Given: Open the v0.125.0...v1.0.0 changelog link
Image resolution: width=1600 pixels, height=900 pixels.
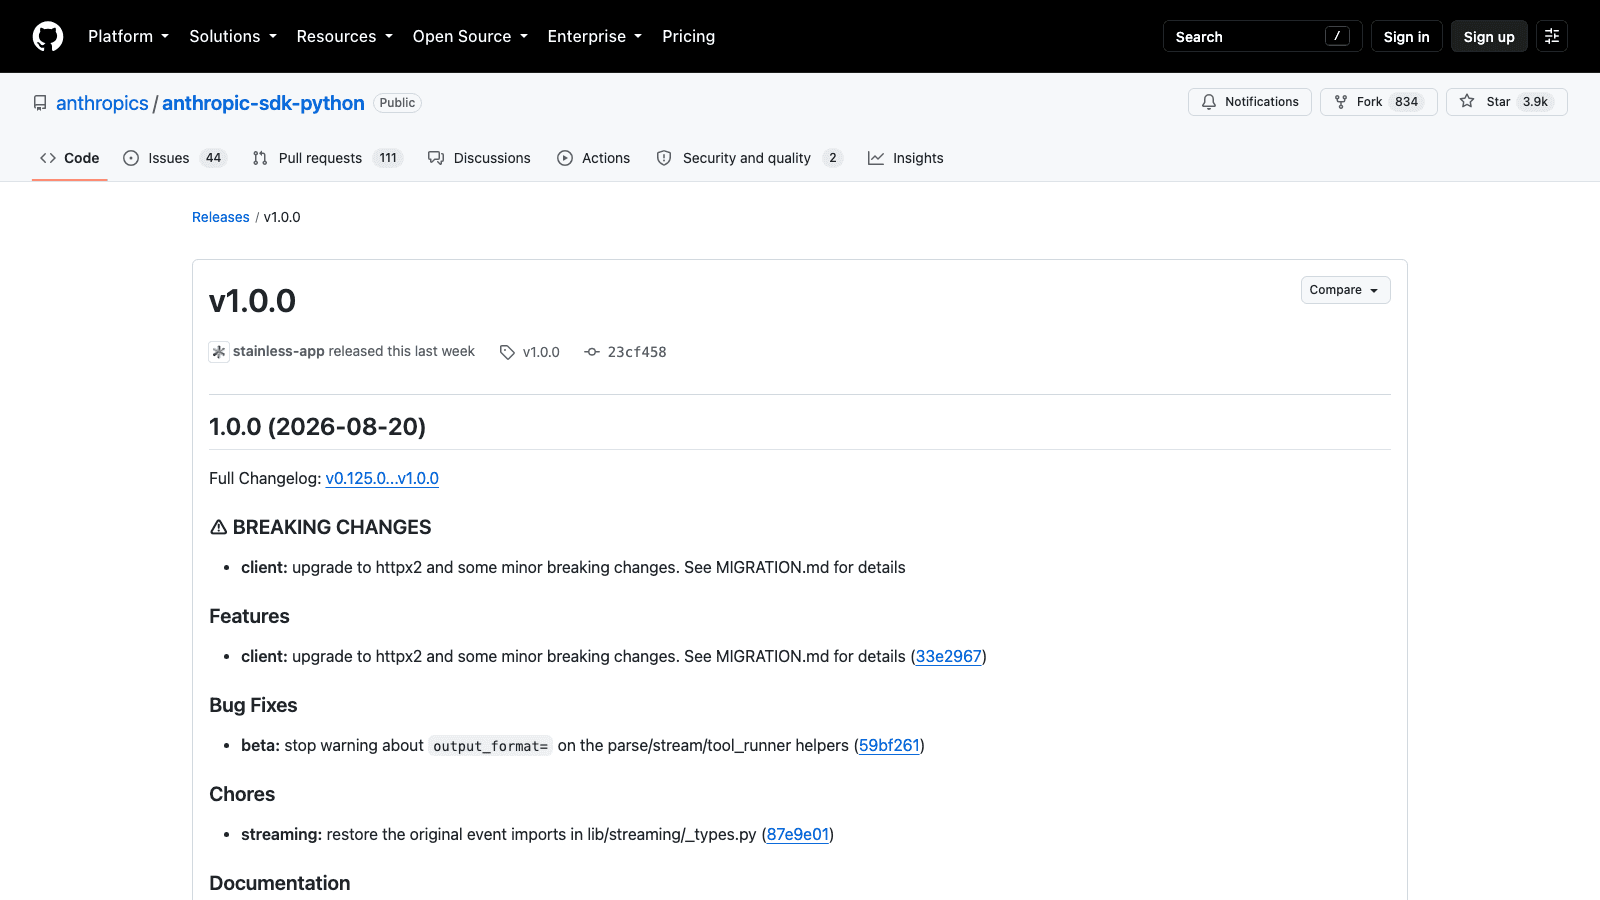Looking at the screenshot, I should point(382,478).
